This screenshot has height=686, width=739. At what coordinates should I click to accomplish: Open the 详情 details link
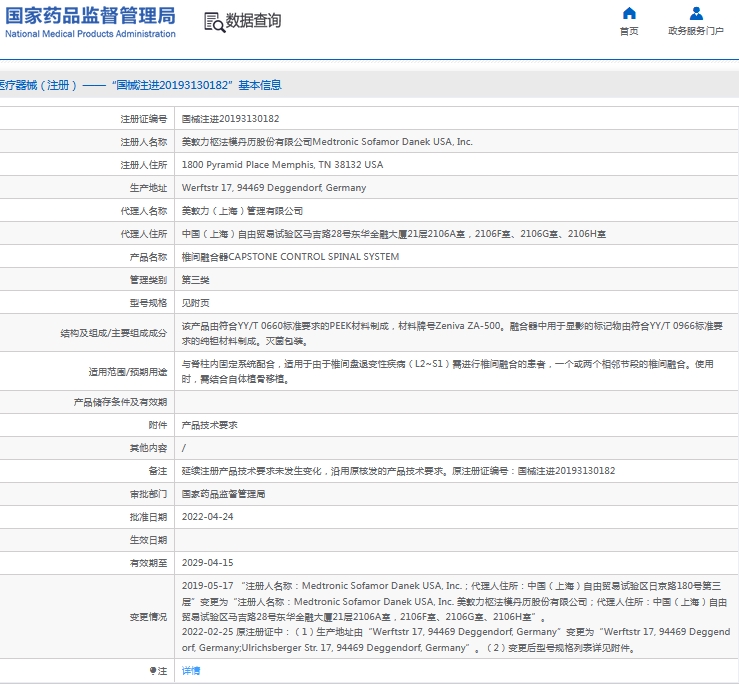point(191,670)
